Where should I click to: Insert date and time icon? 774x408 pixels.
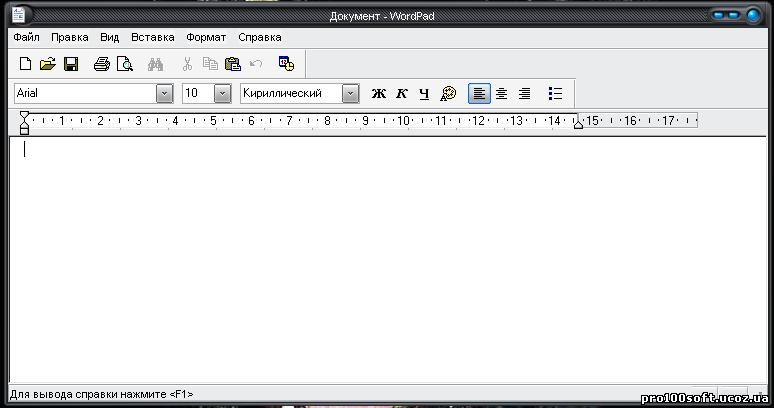[x=286, y=63]
